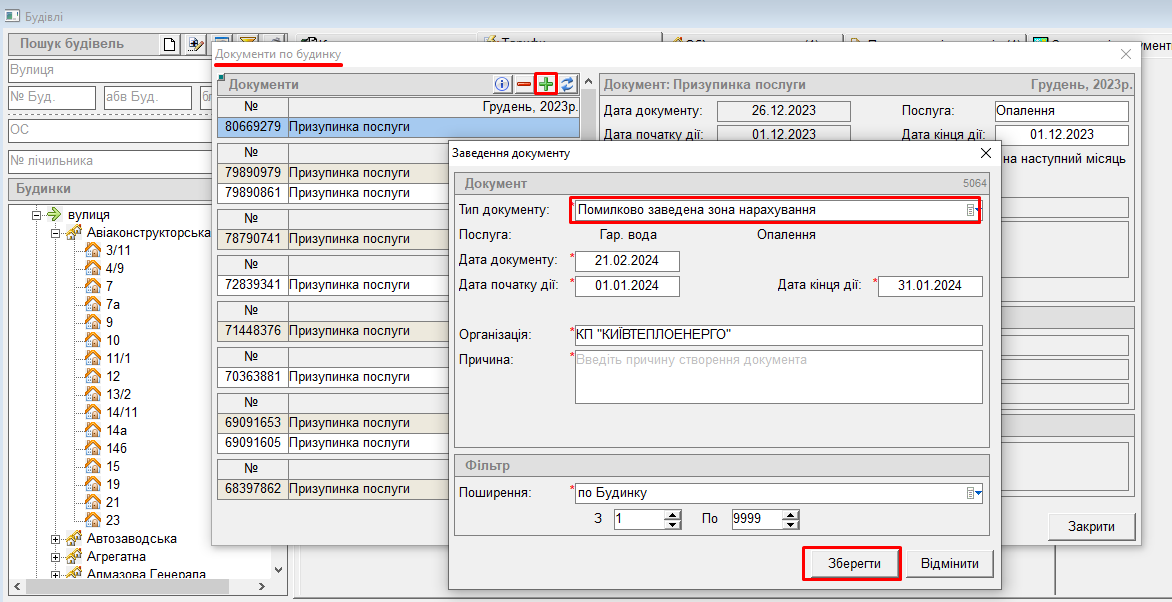Decrease the По range end value
Viewport: 1172px width, 602px height.
(x=791, y=524)
